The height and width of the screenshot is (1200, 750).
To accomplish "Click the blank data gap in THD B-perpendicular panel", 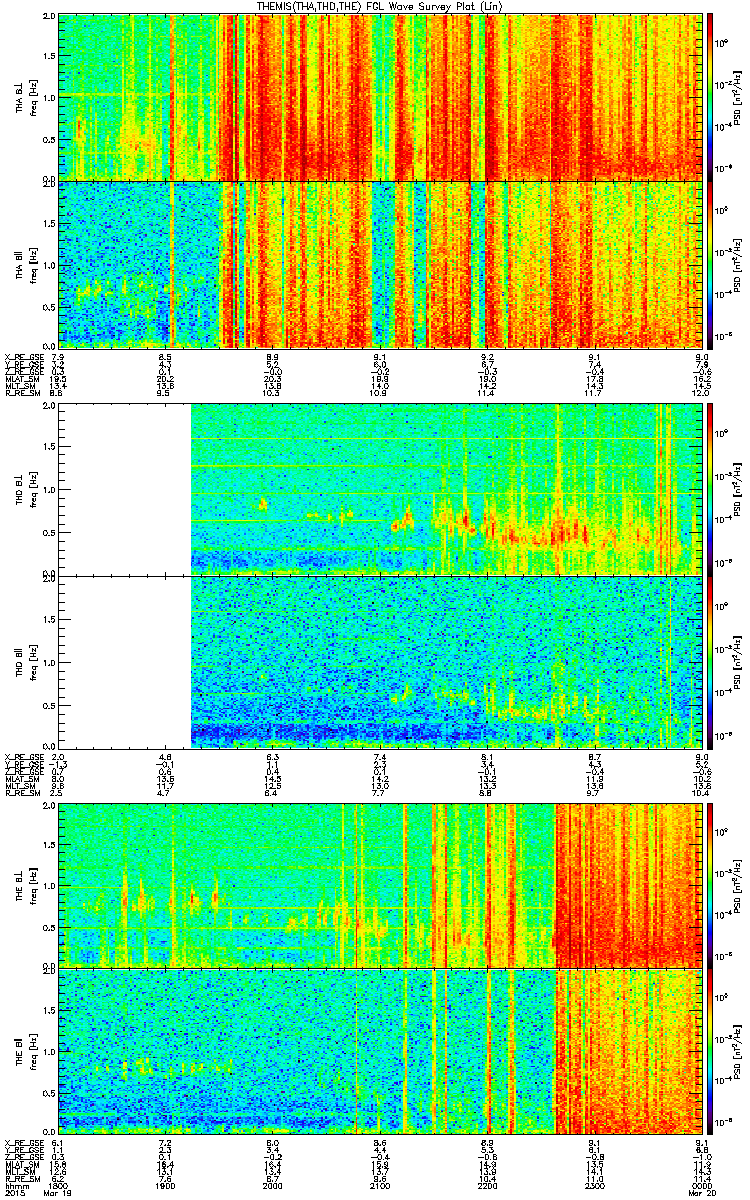I will 124,490.
